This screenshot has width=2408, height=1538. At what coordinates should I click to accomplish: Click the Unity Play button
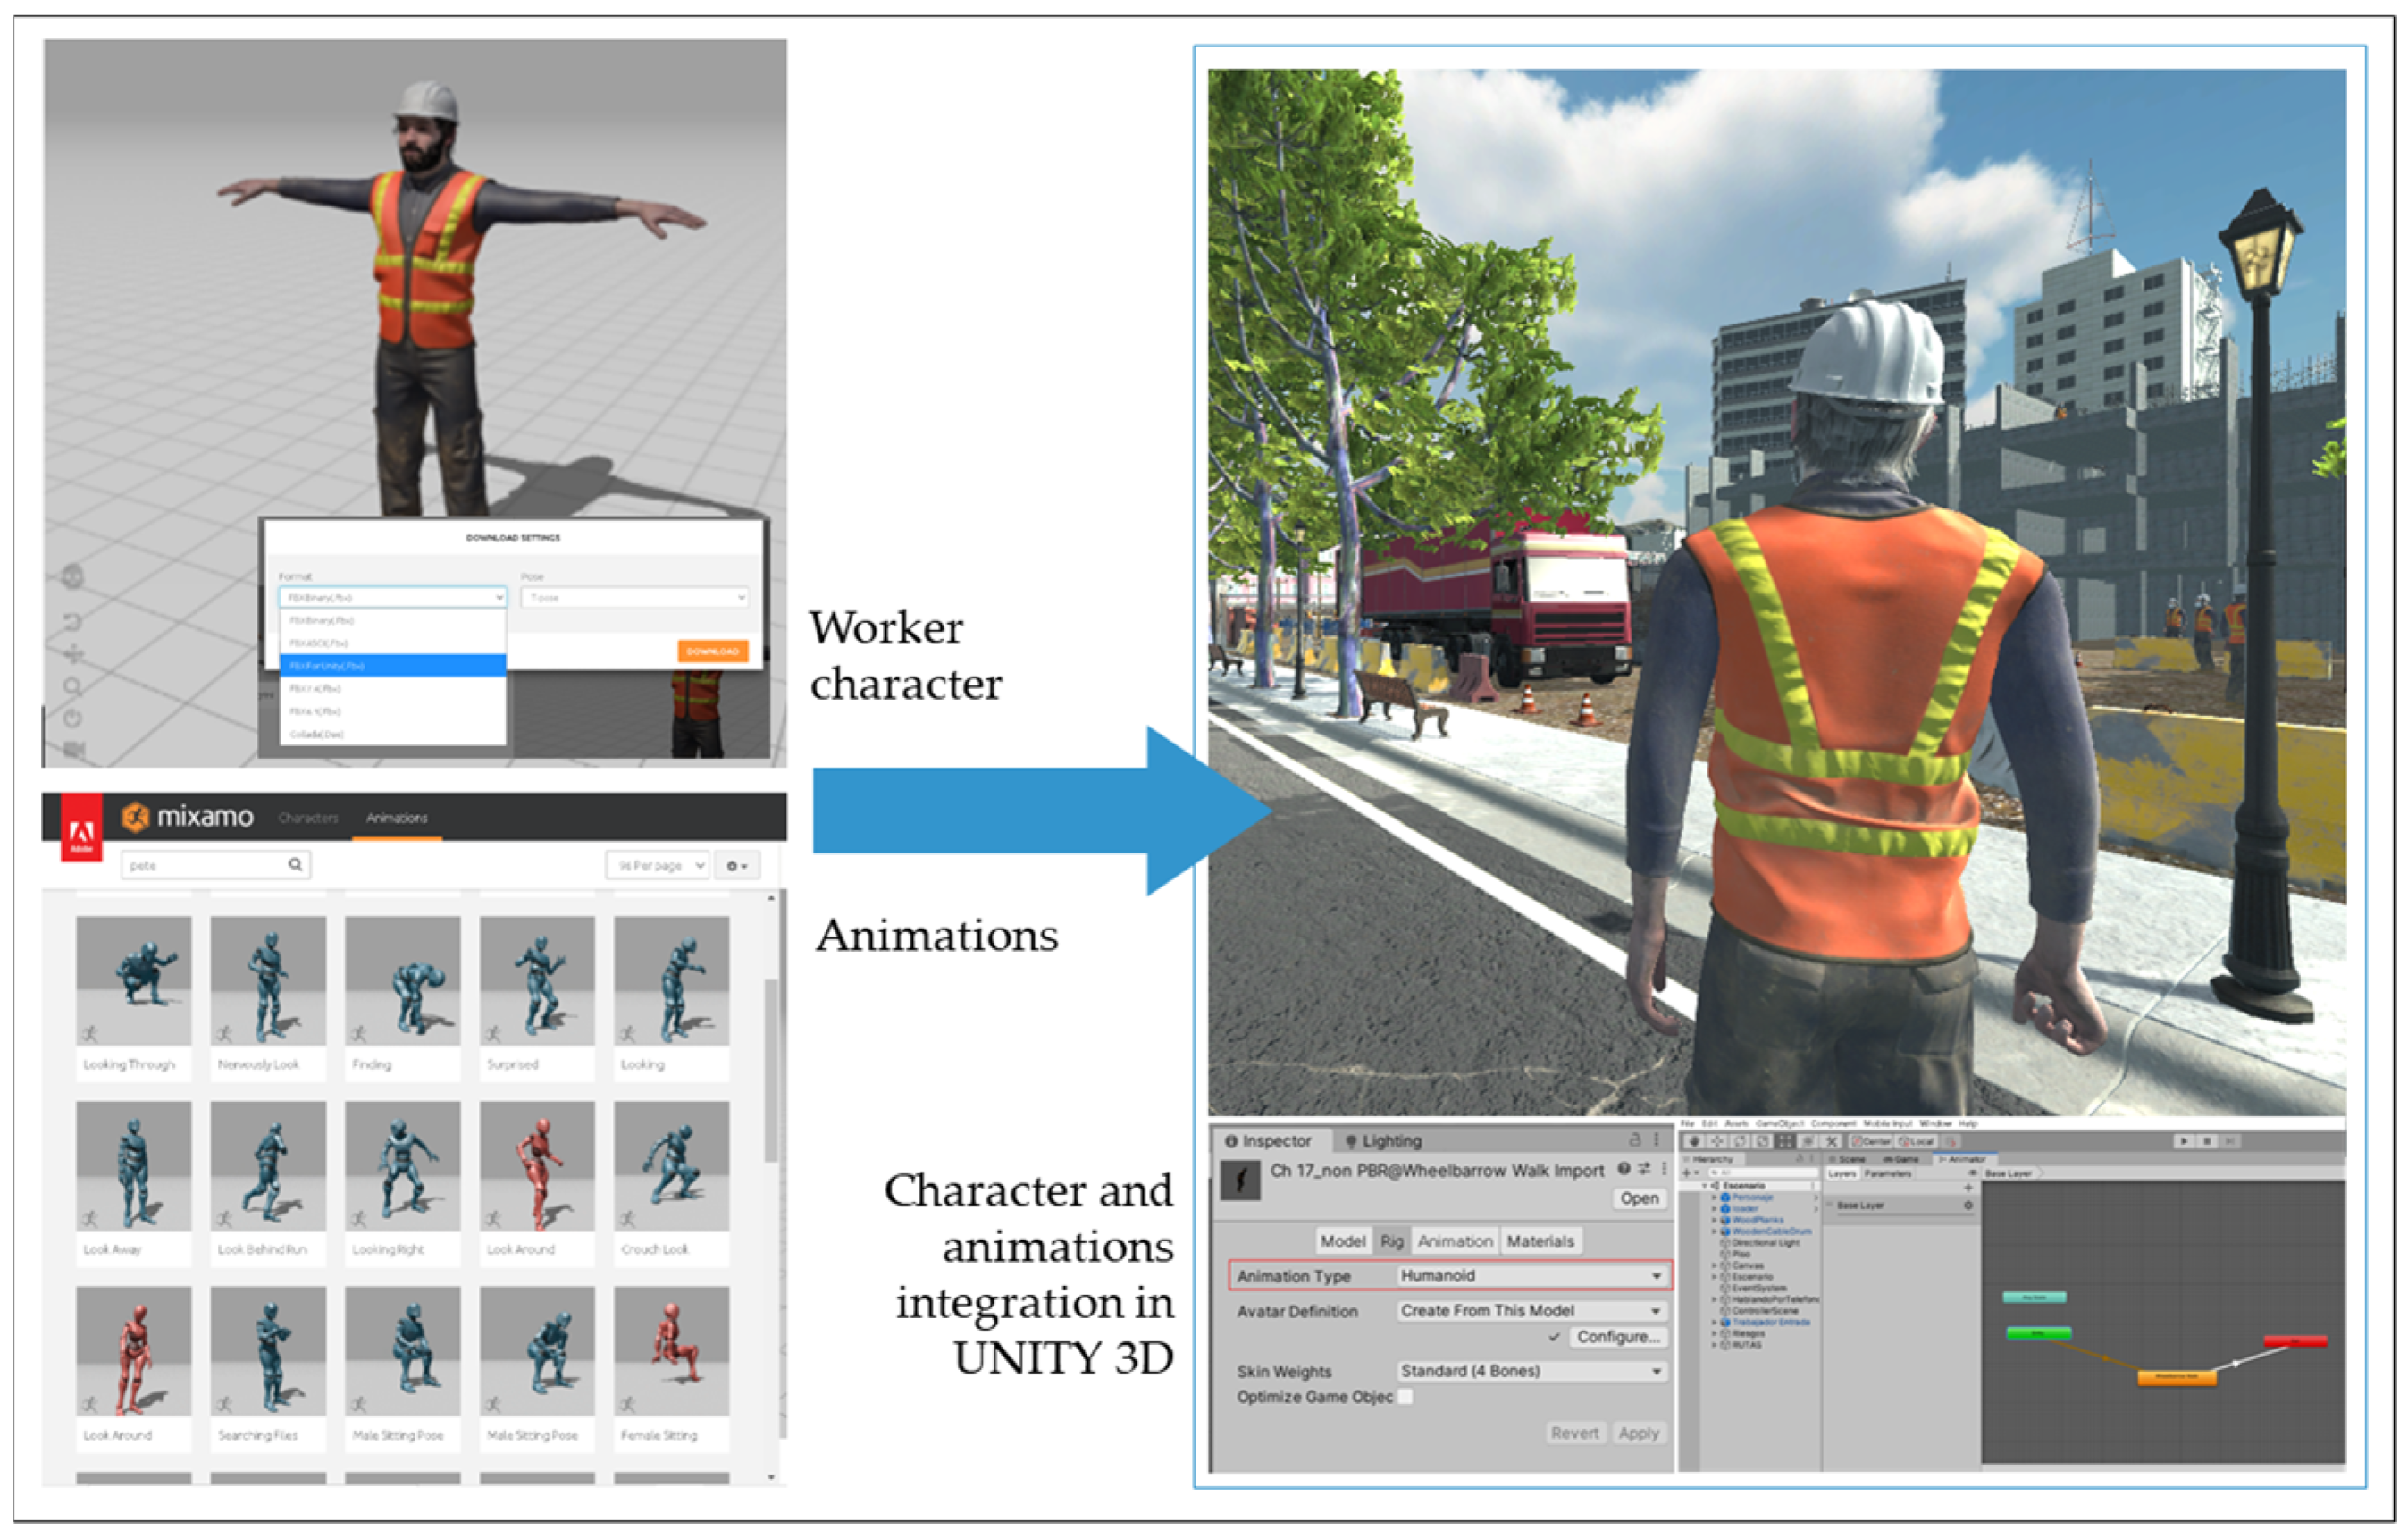click(x=2184, y=1141)
